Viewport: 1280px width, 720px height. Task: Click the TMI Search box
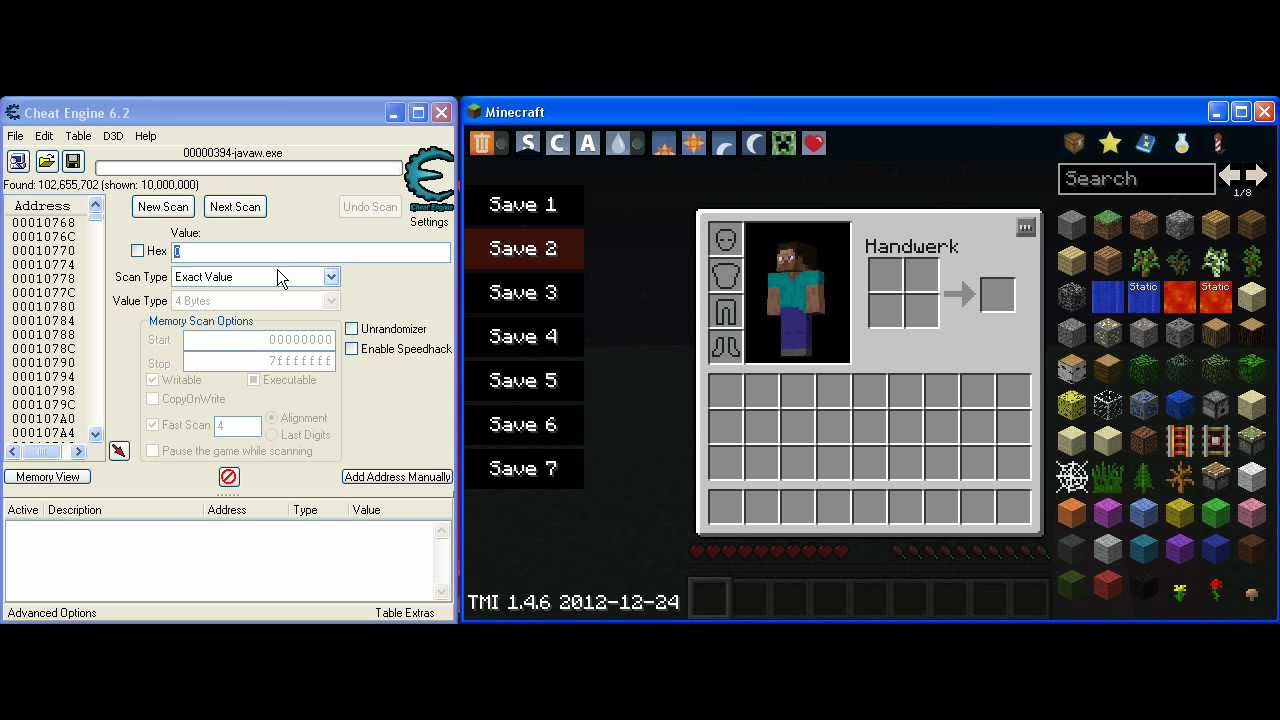tap(1136, 179)
